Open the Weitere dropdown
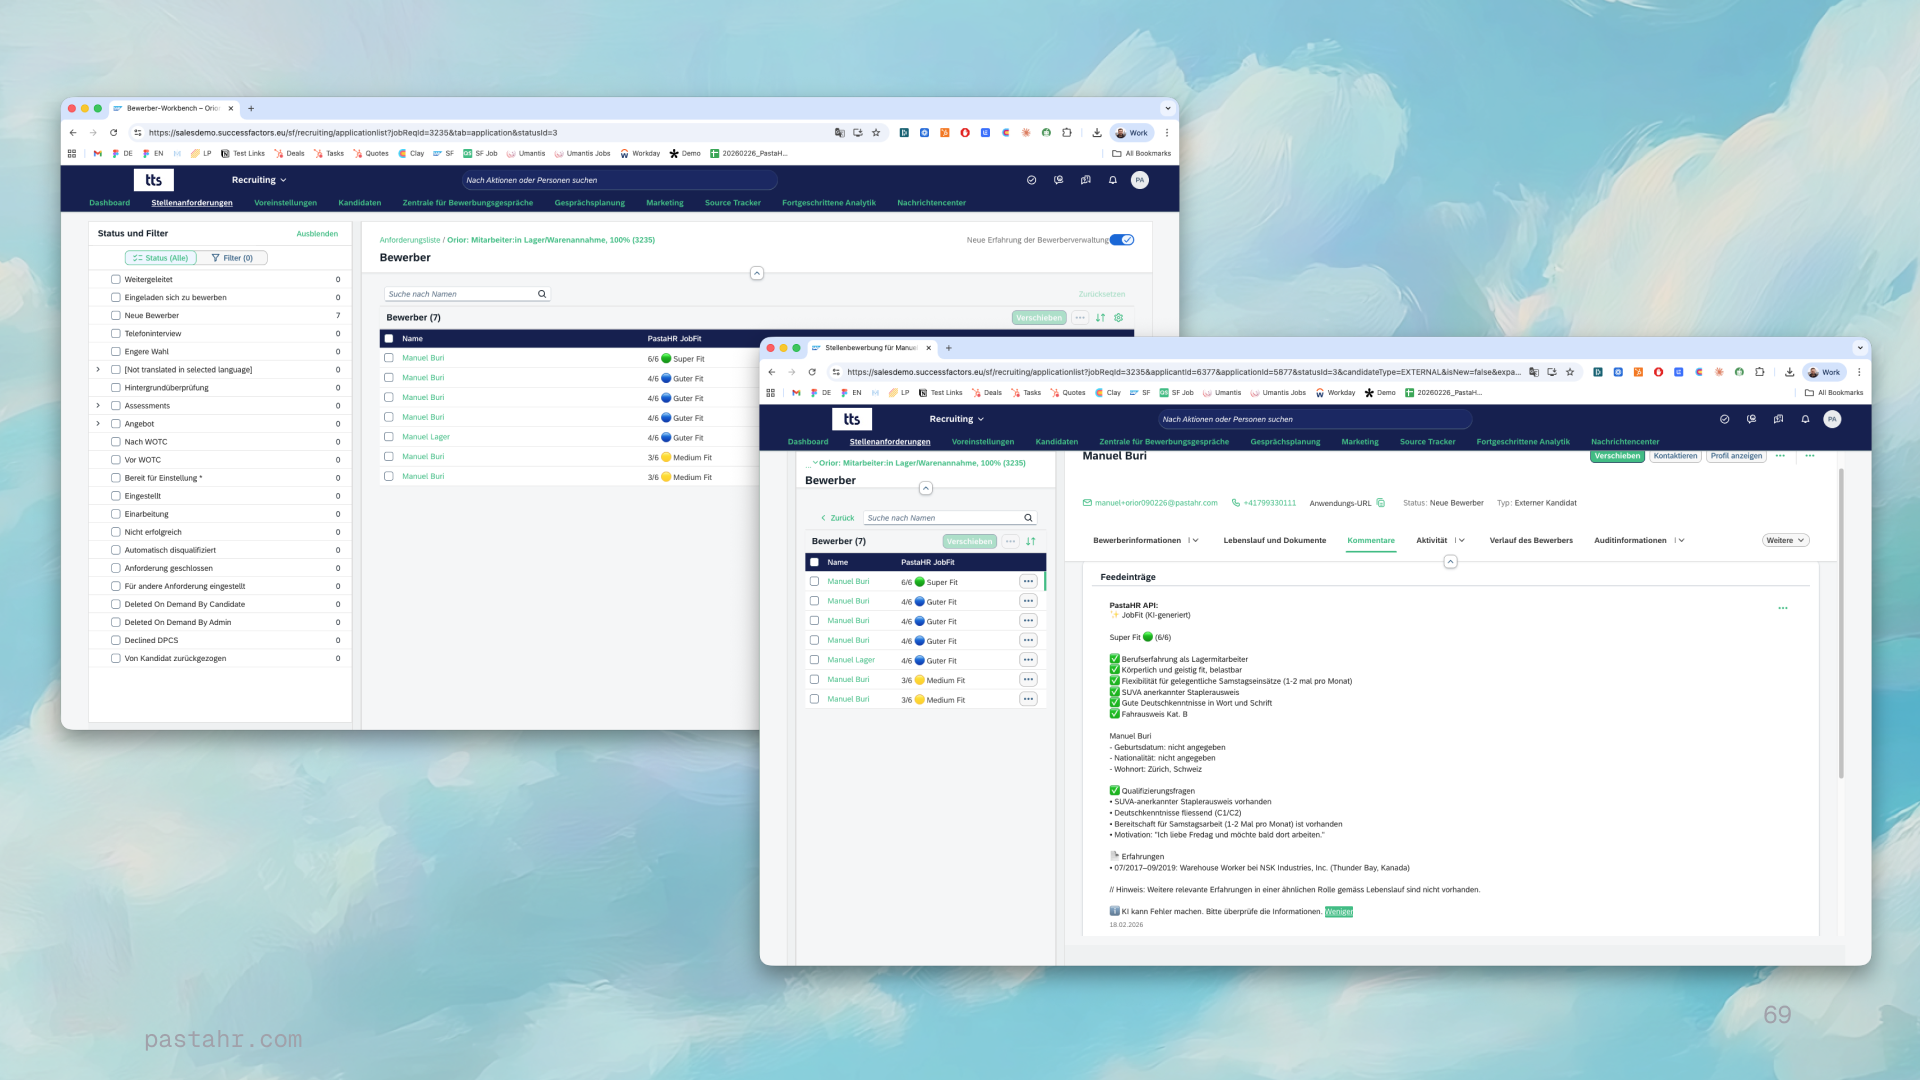Image resolution: width=1920 pixels, height=1080 pixels. [1785, 540]
